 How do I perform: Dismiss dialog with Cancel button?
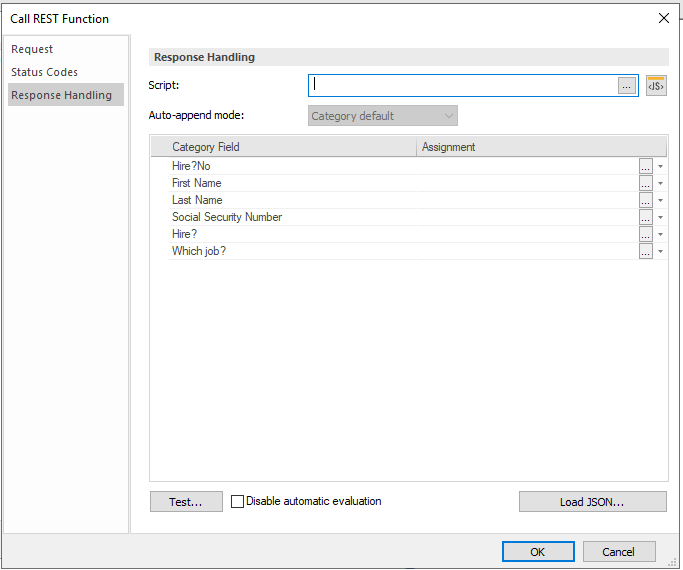(x=619, y=552)
